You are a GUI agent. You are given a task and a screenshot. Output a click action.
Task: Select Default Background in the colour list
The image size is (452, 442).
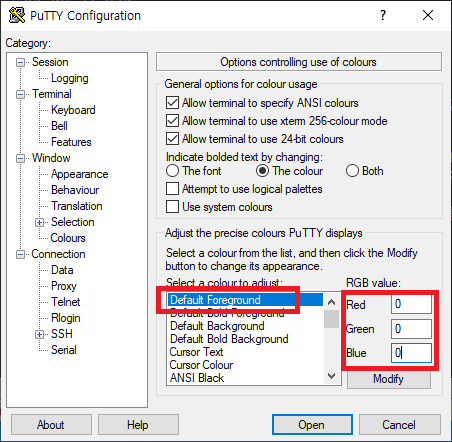coord(217,326)
